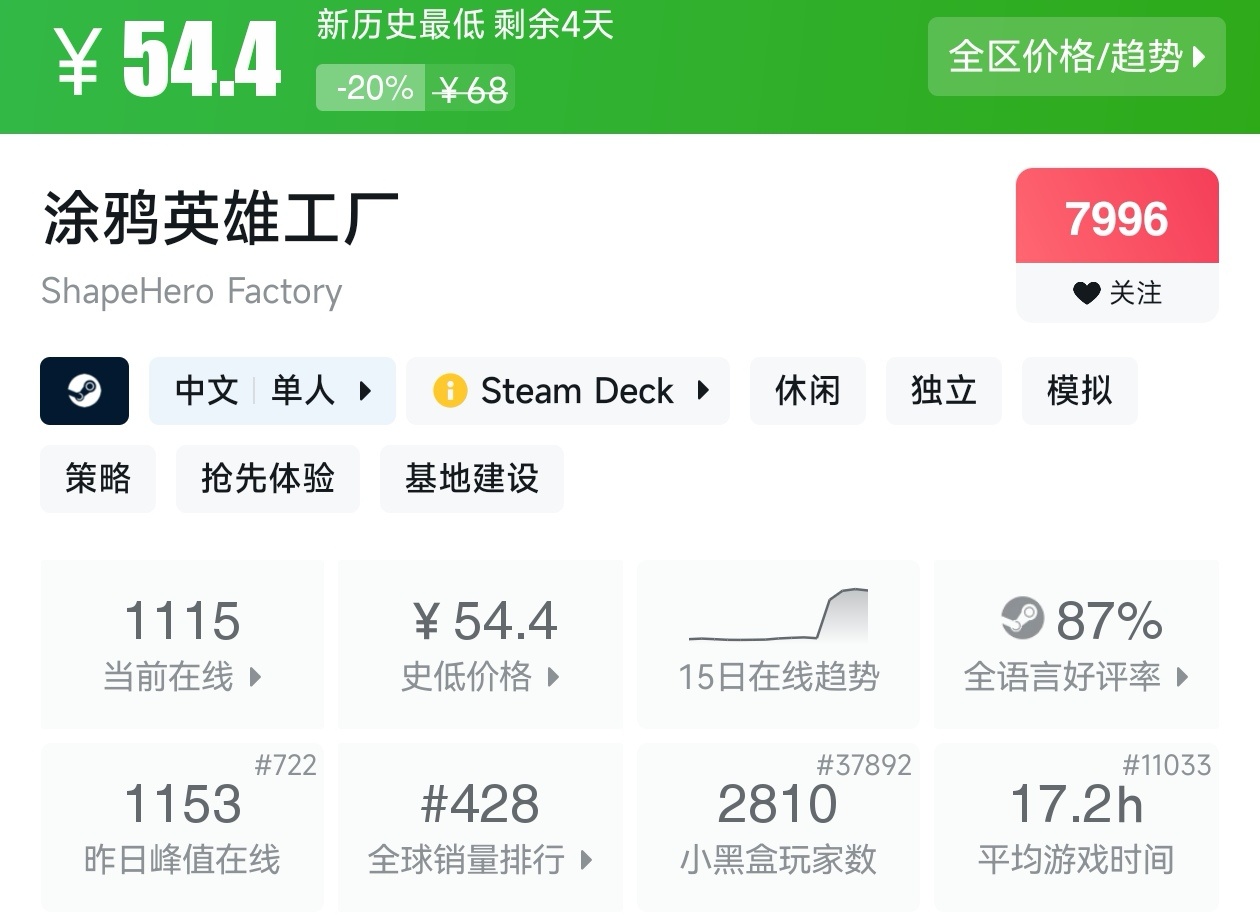This screenshot has height=924, width=1260.
Task: Click the Steam logo beside 87% rating
Action: (1022, 619)
